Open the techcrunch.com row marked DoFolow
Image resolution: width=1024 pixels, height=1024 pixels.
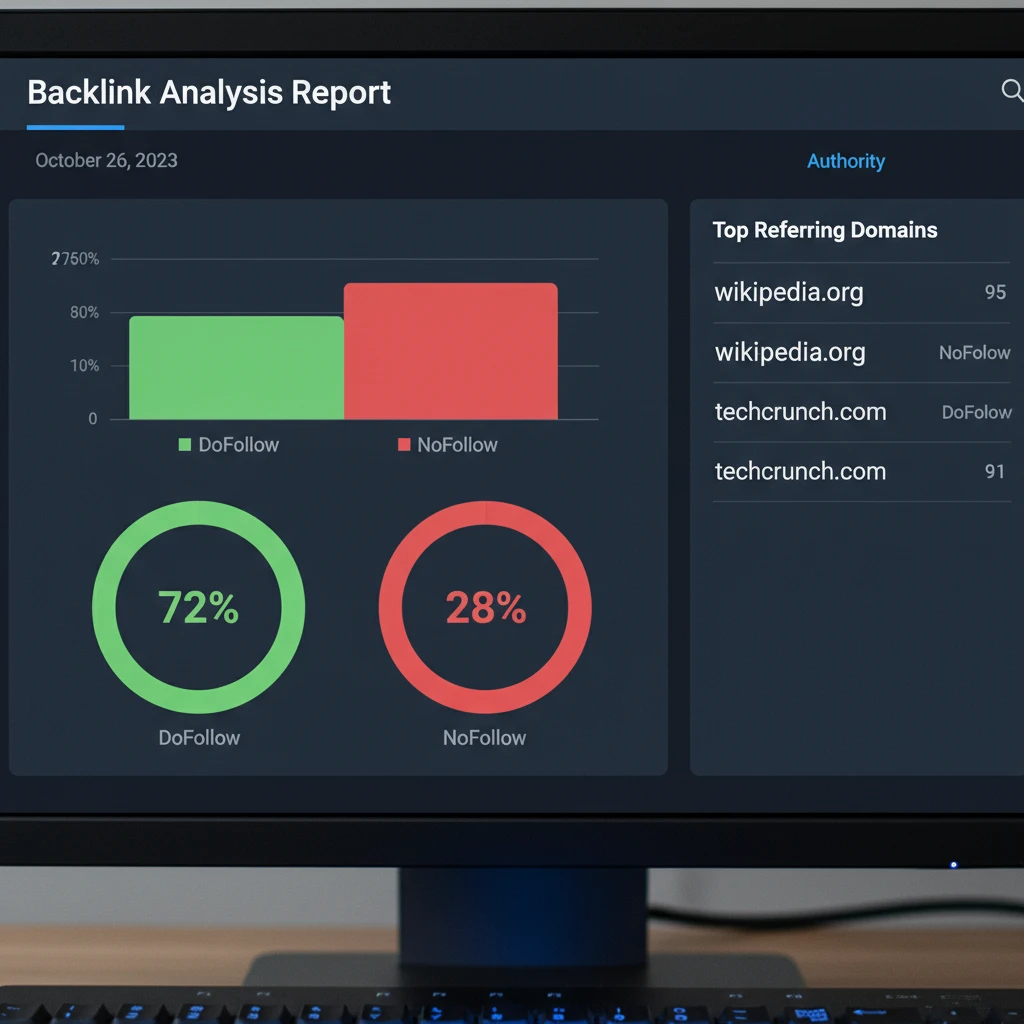coord(800,412)
